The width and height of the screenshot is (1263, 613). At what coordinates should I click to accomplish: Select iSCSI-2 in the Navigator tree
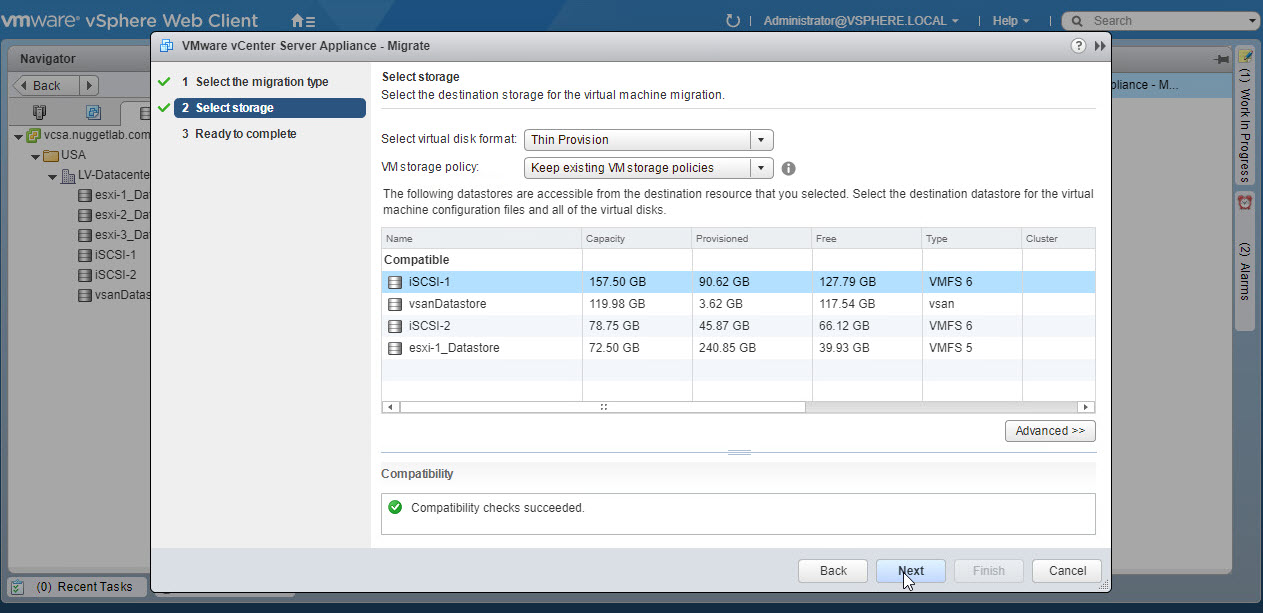[x=115, y=275]
